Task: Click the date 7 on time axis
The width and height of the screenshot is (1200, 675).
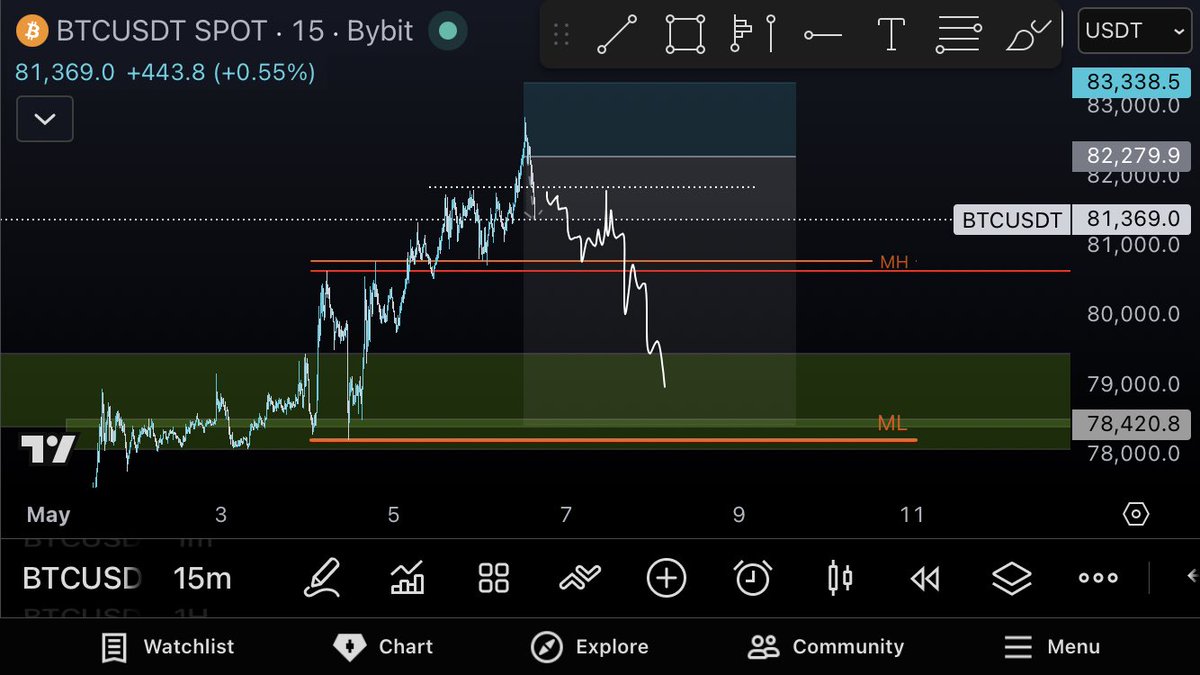Action: click(566, 515)
